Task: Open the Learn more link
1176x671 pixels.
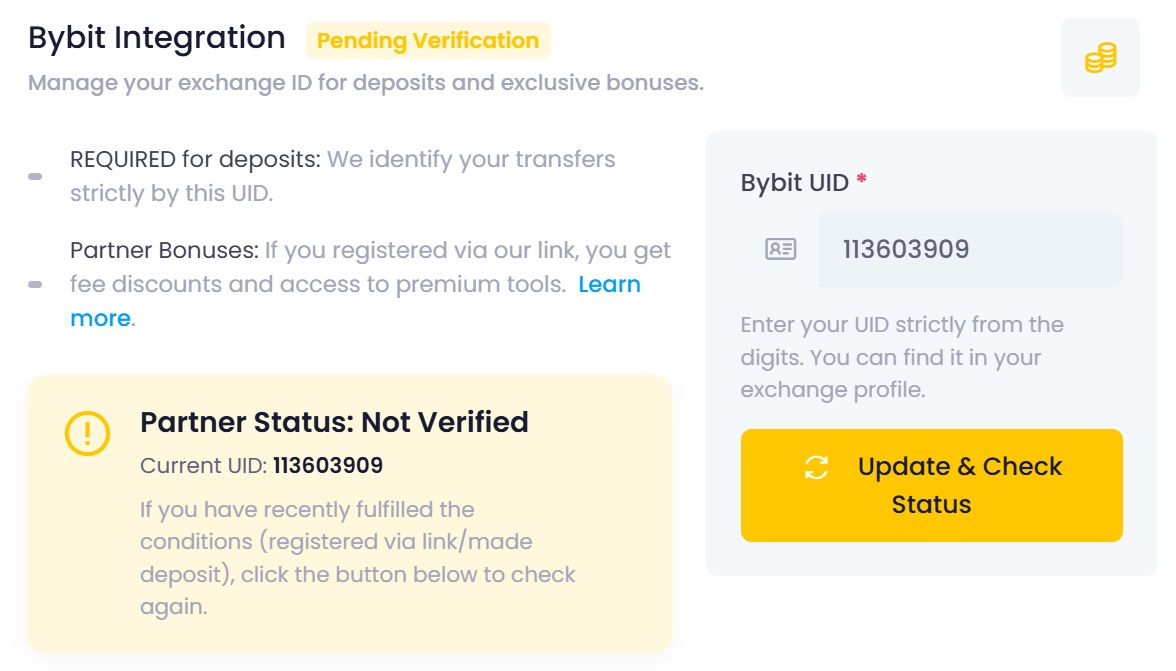Action: coord(609,285)
